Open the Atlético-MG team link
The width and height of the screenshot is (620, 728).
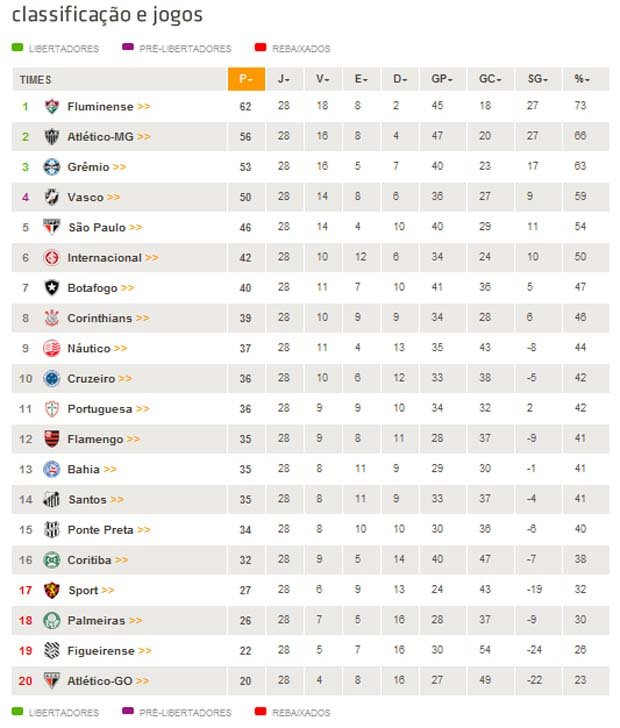(100, 136)
